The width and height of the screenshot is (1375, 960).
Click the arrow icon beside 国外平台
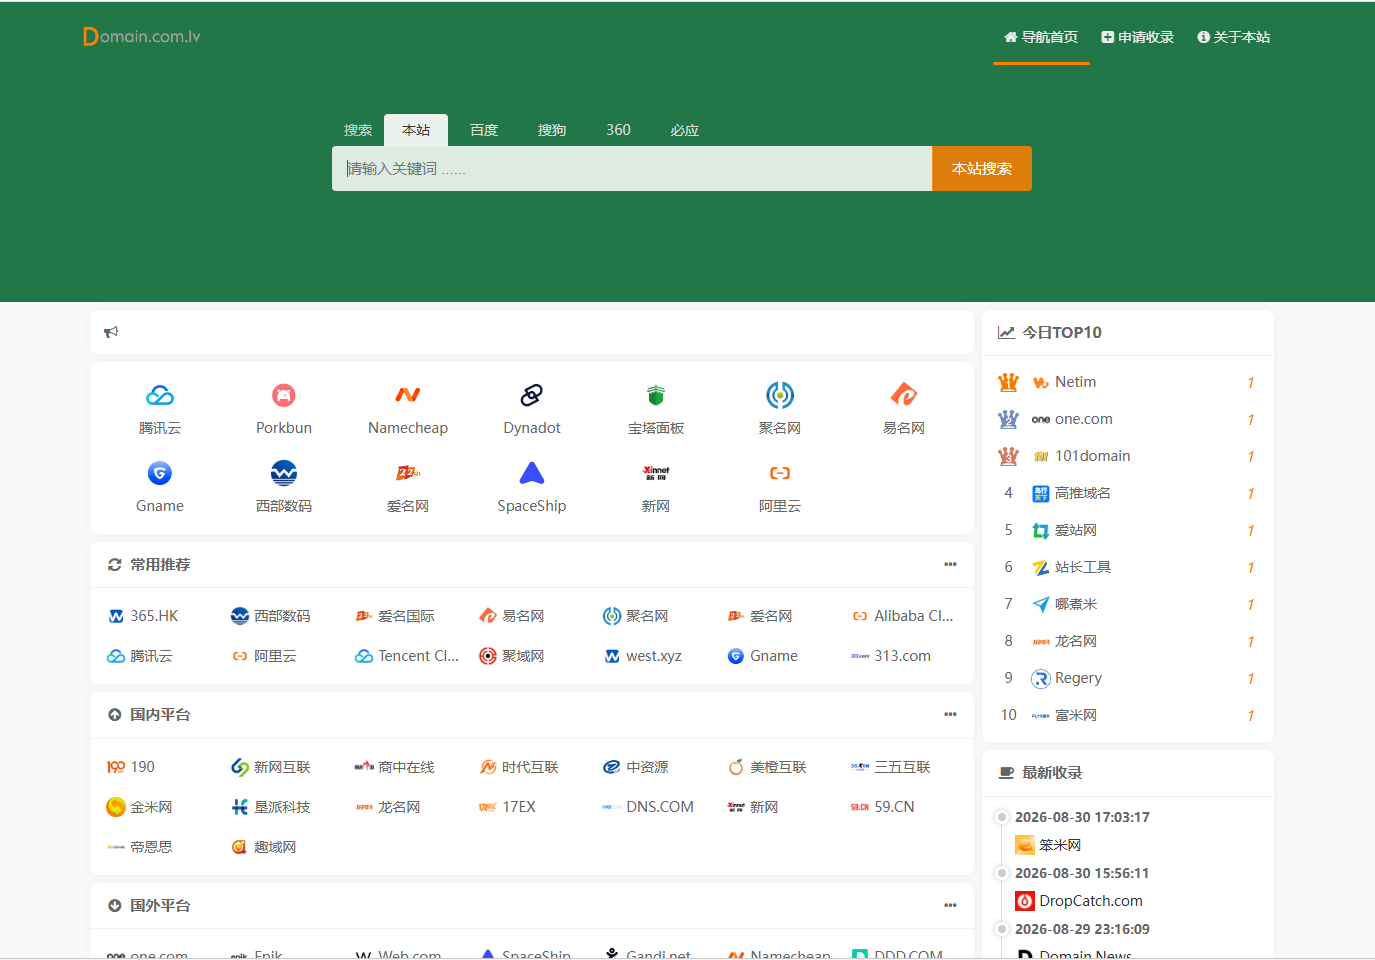tap(115, 906)
